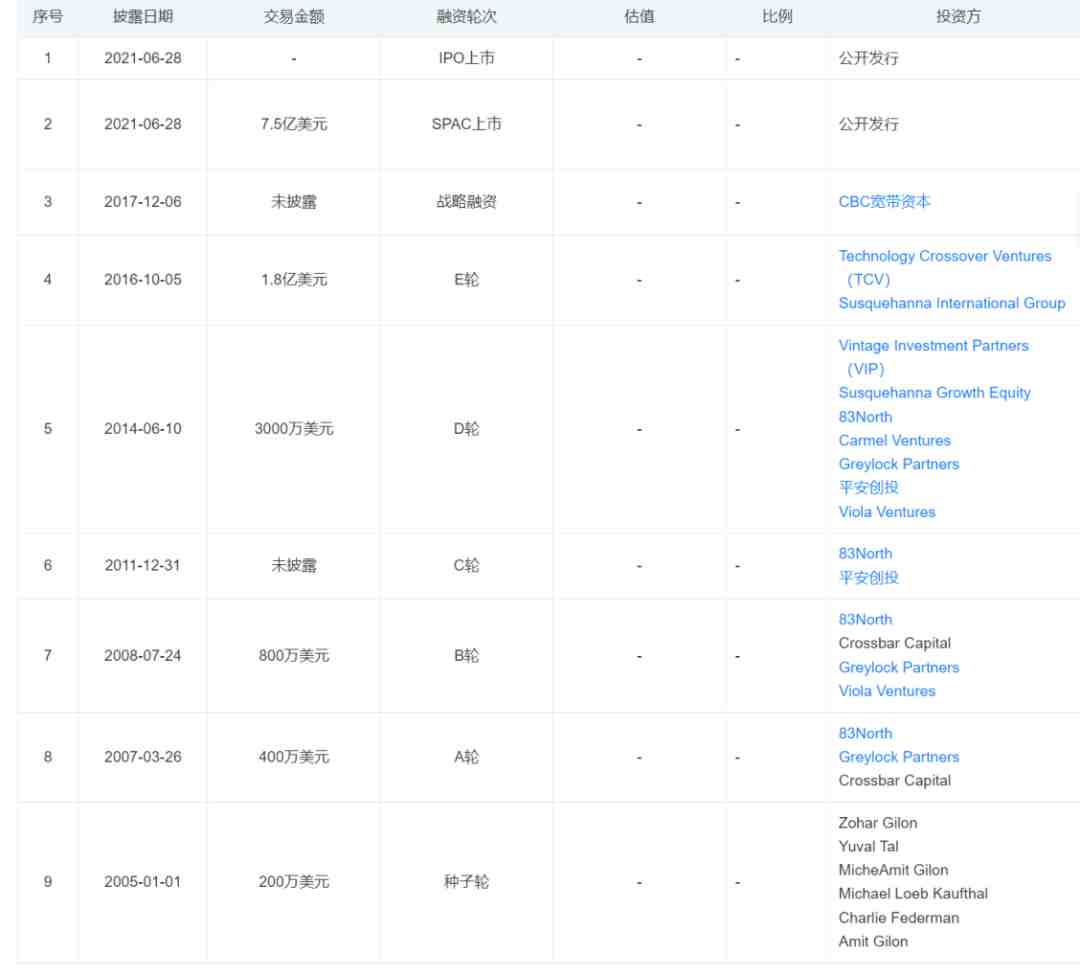Click the Charlie Federman investor name
1080x975 pixels.
coord(898,918)
